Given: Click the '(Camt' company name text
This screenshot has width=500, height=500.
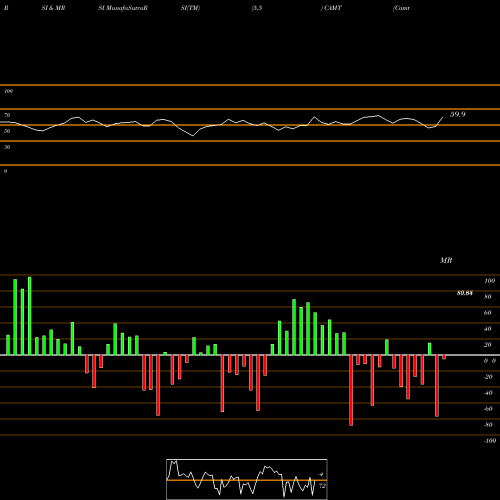Looking at the screenshot, I should [401, 8].
